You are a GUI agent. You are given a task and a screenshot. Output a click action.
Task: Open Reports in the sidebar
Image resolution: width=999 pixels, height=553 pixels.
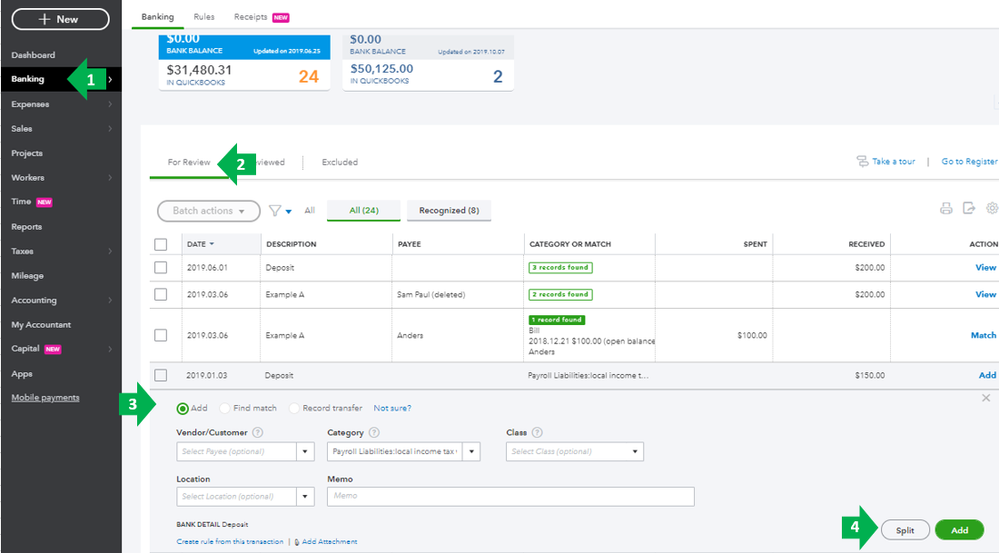click(26, 227)
